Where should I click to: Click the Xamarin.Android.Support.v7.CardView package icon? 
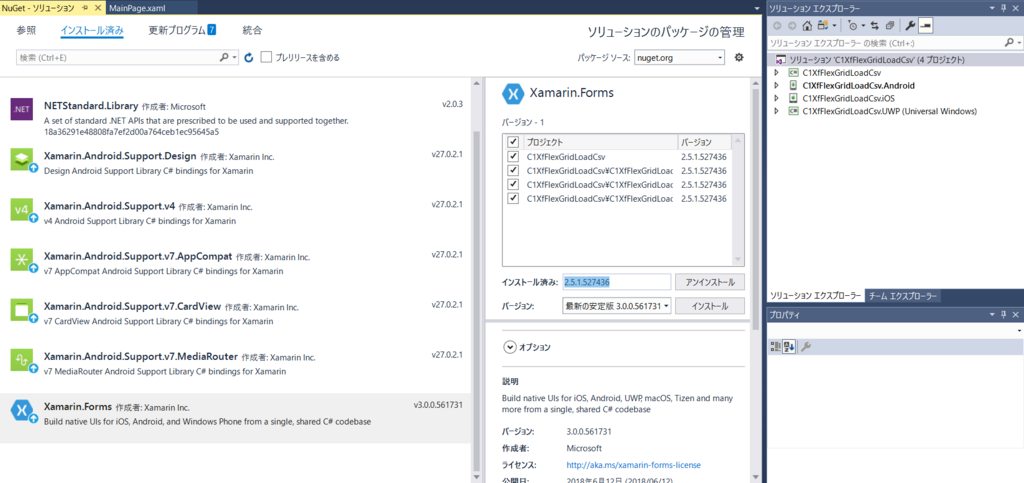tap(23, 310)
